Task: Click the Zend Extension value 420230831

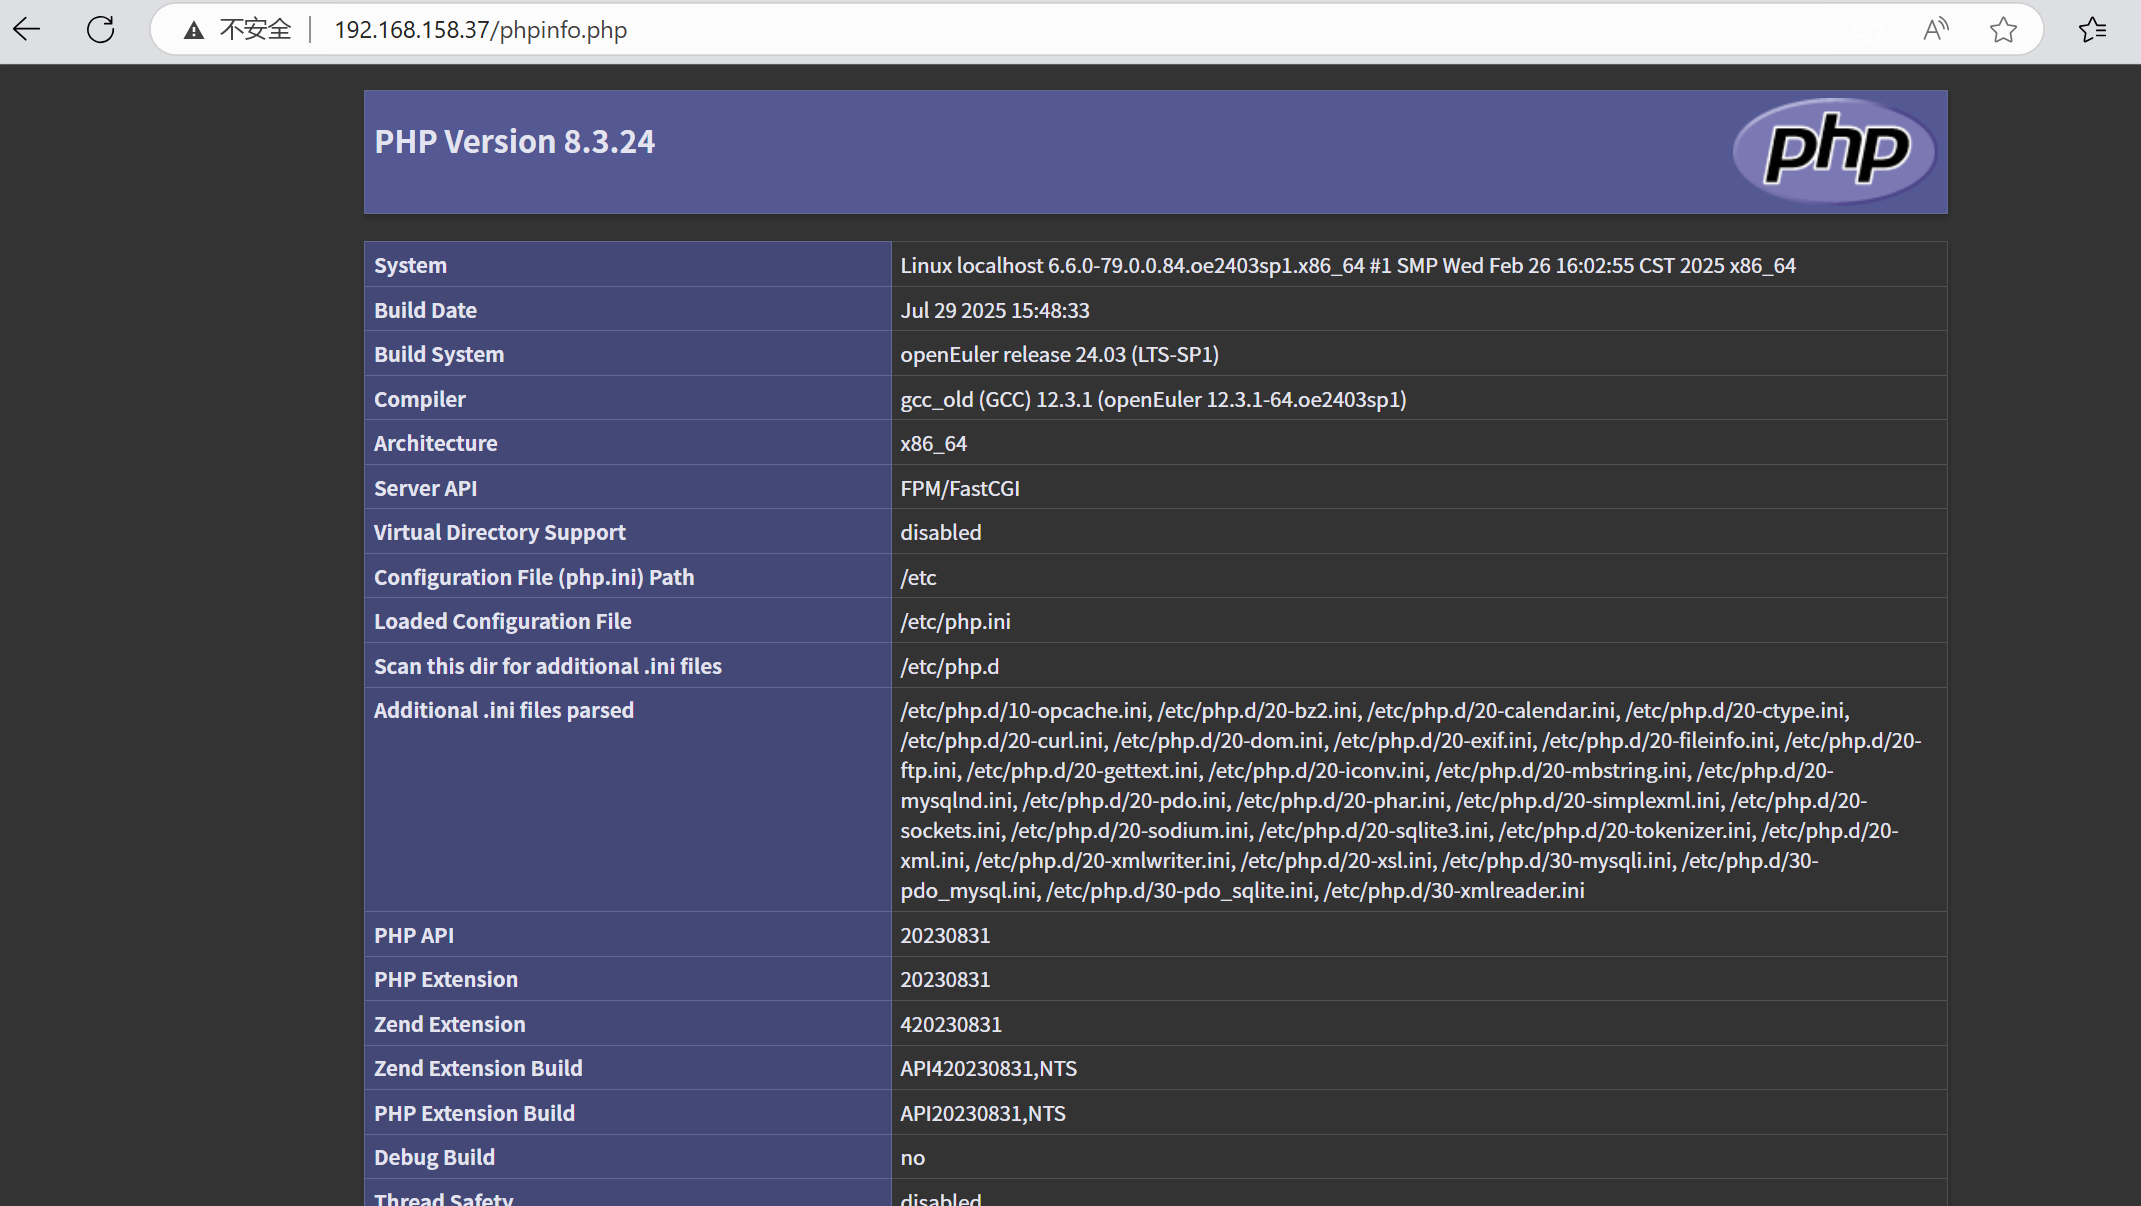Action: [x=950, y=1025]
